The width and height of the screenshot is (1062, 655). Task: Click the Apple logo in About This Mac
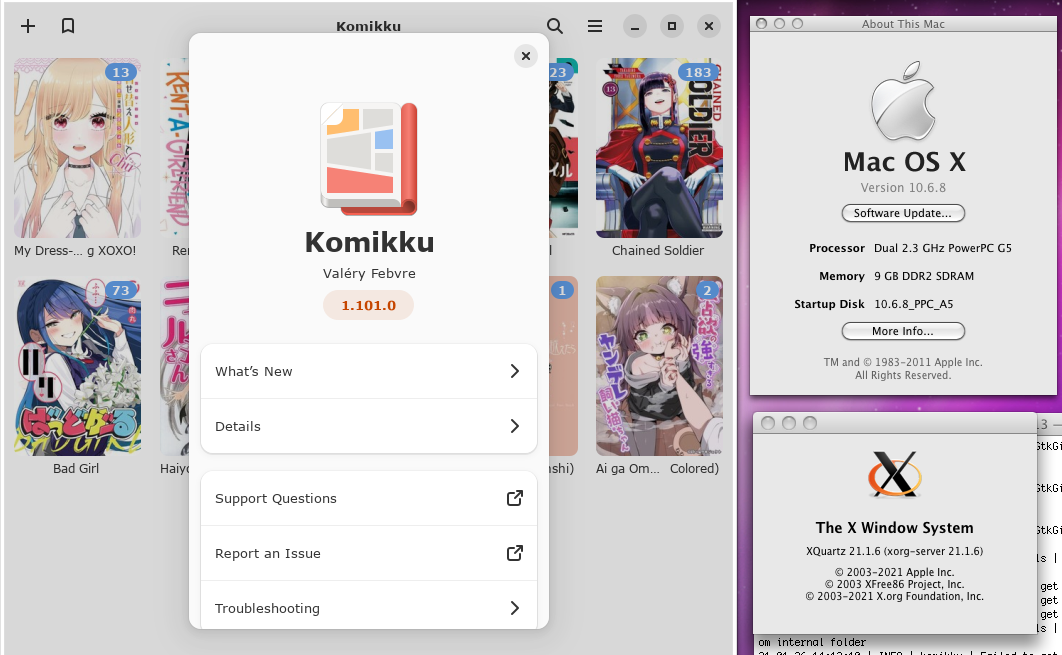coord(903,101)
